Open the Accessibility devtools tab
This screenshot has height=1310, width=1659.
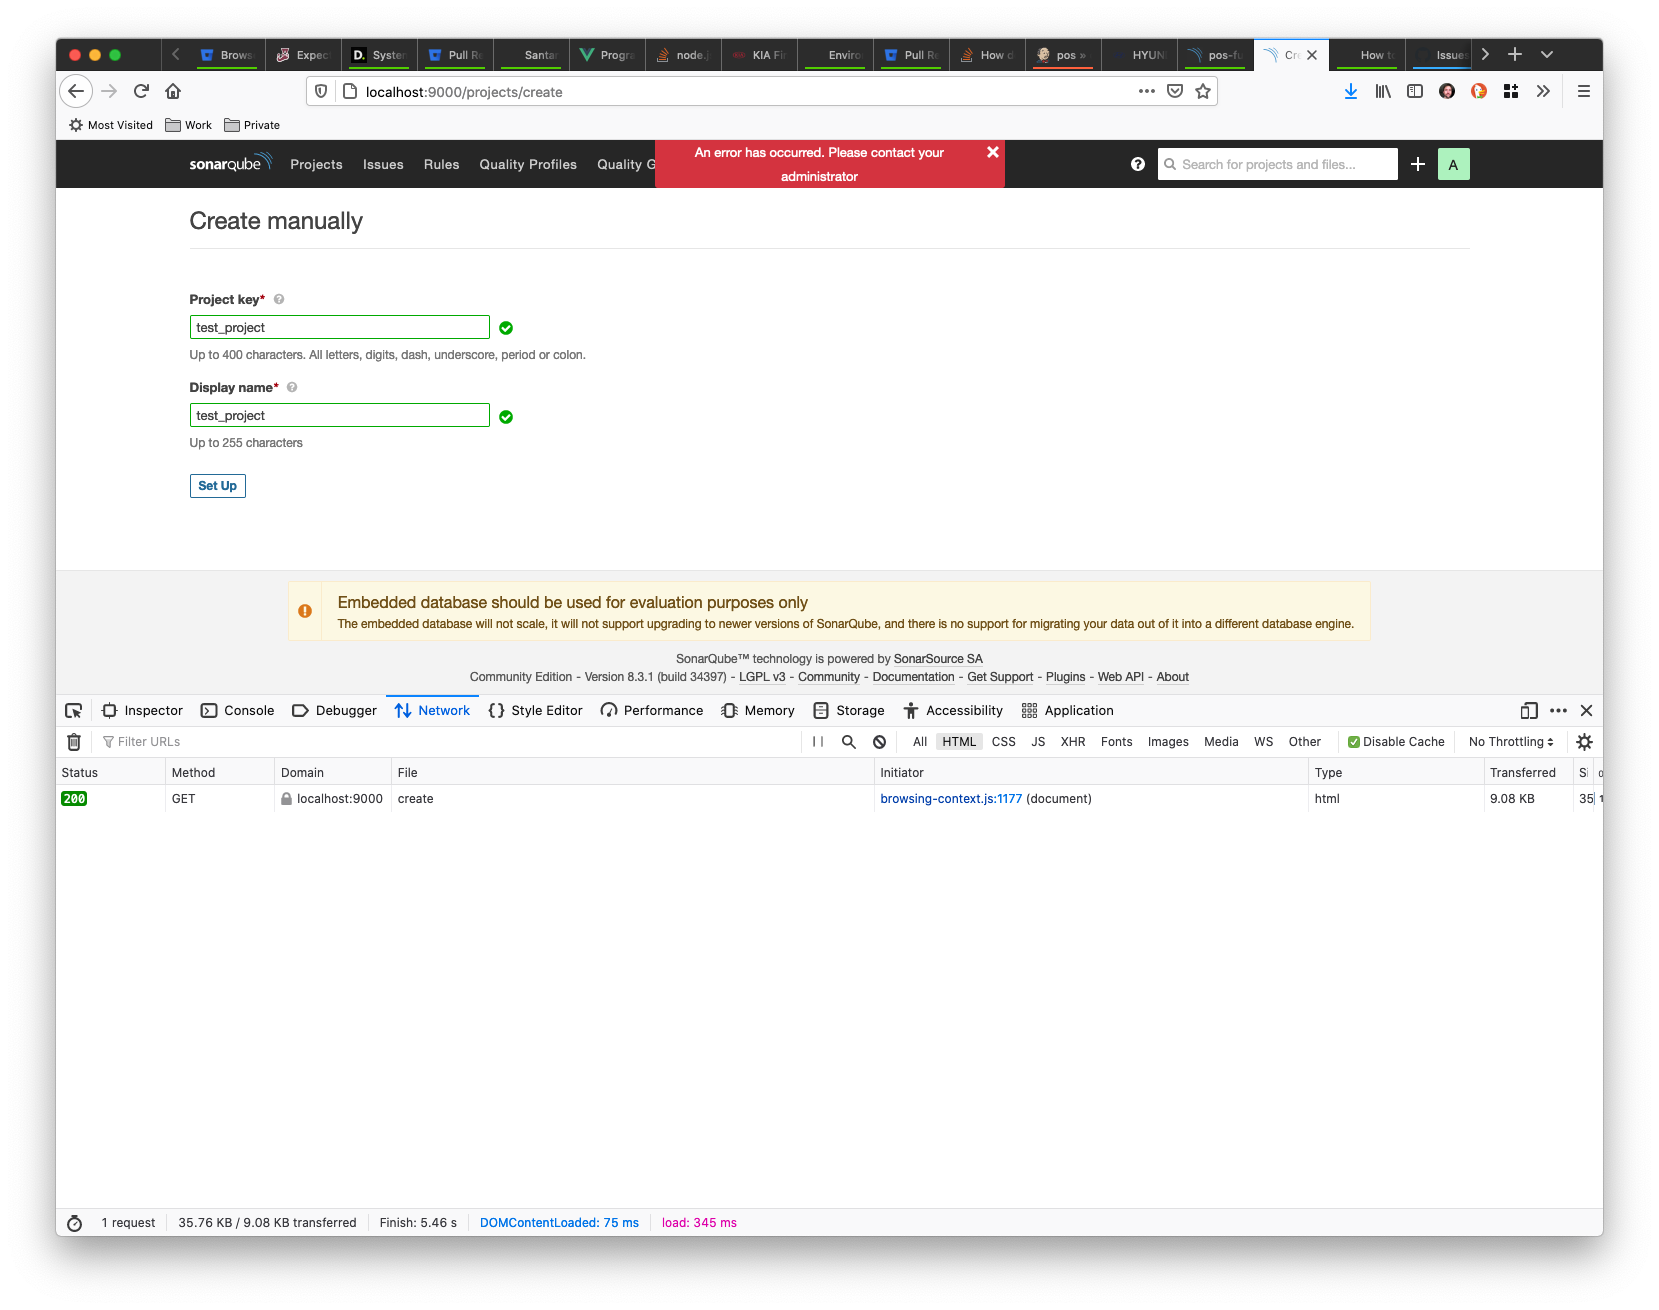pos(953,710)
